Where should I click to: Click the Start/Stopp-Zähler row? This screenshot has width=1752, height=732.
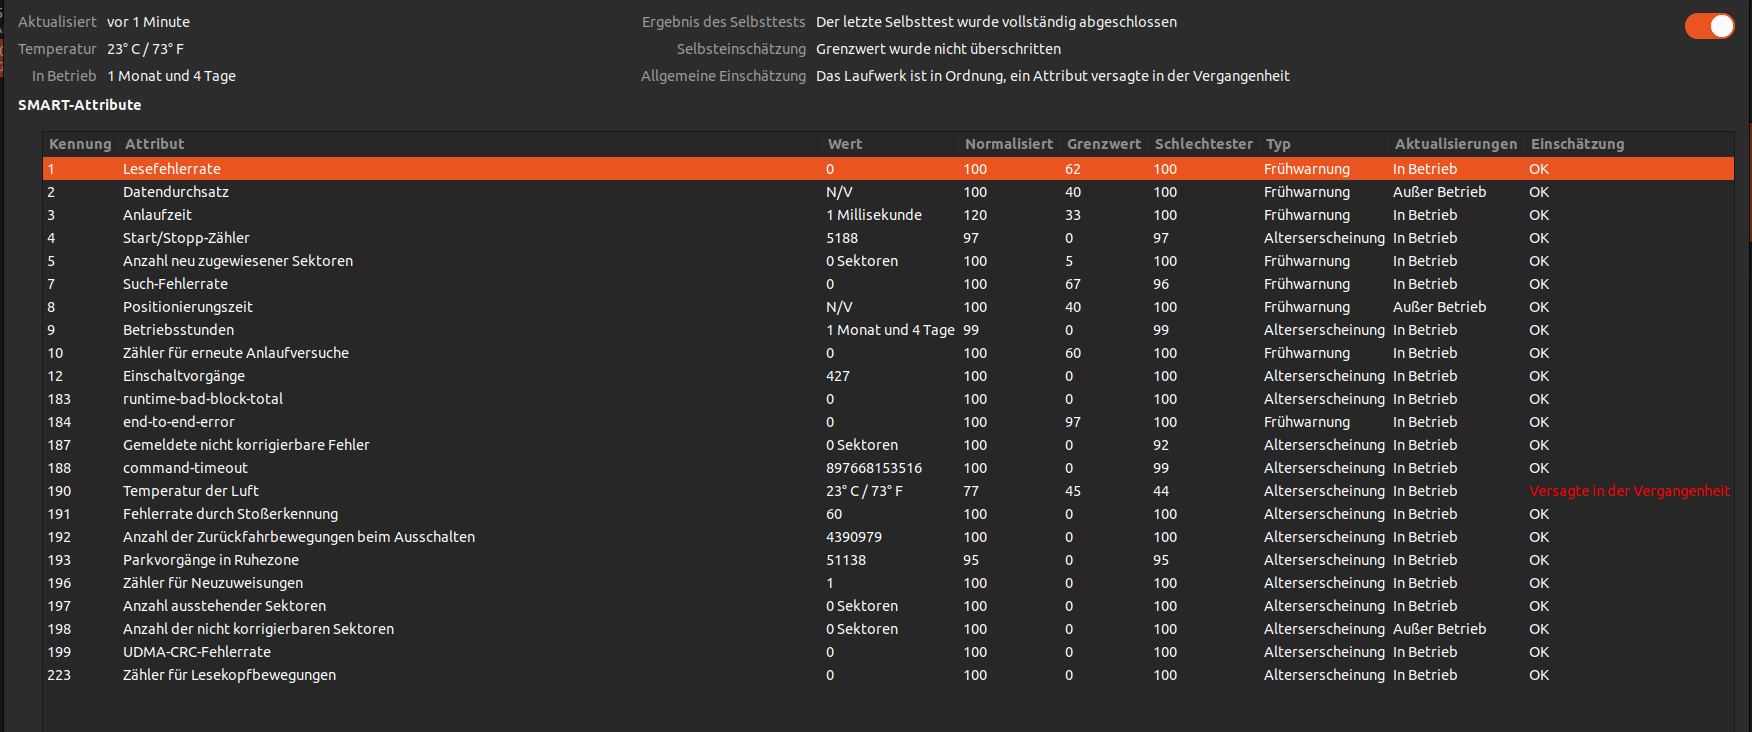pos(888,238)
